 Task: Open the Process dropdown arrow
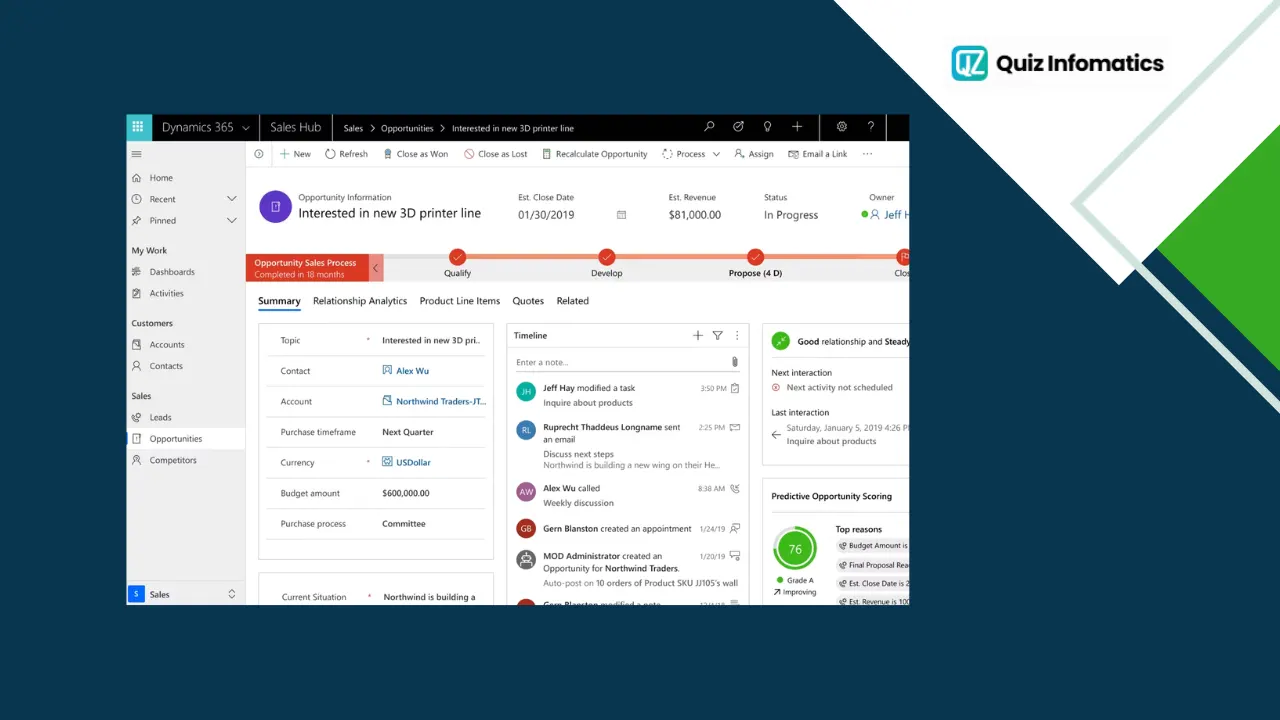pyautogui.click(x=716, y=154)
